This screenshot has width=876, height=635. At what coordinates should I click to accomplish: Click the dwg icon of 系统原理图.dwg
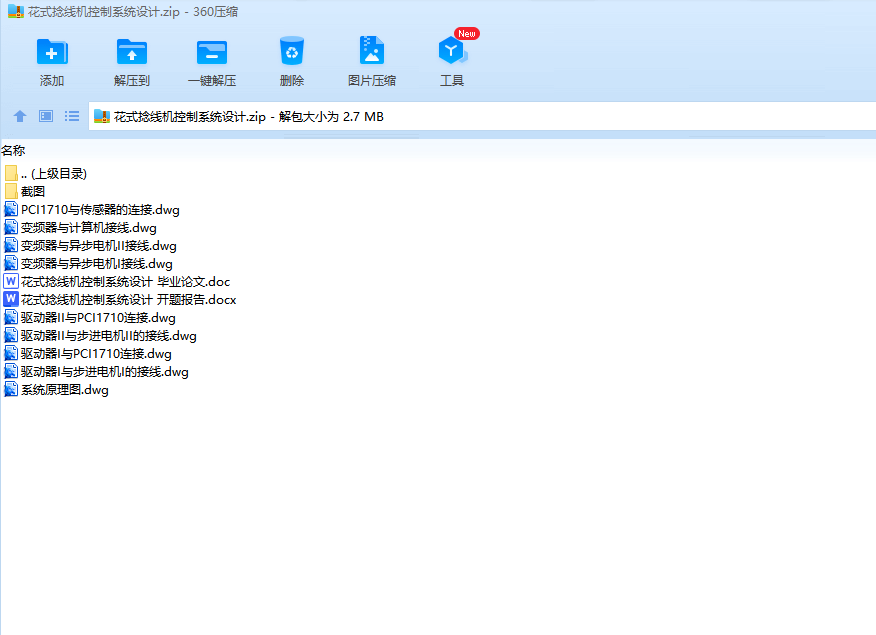(11, 390)
